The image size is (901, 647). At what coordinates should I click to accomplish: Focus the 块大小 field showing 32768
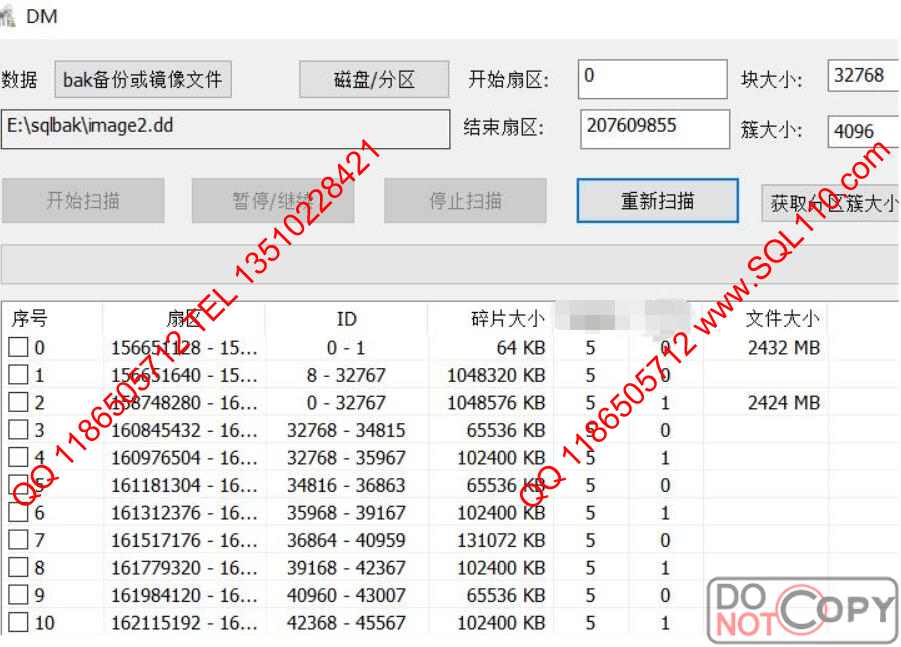click(x=863, y=76)
